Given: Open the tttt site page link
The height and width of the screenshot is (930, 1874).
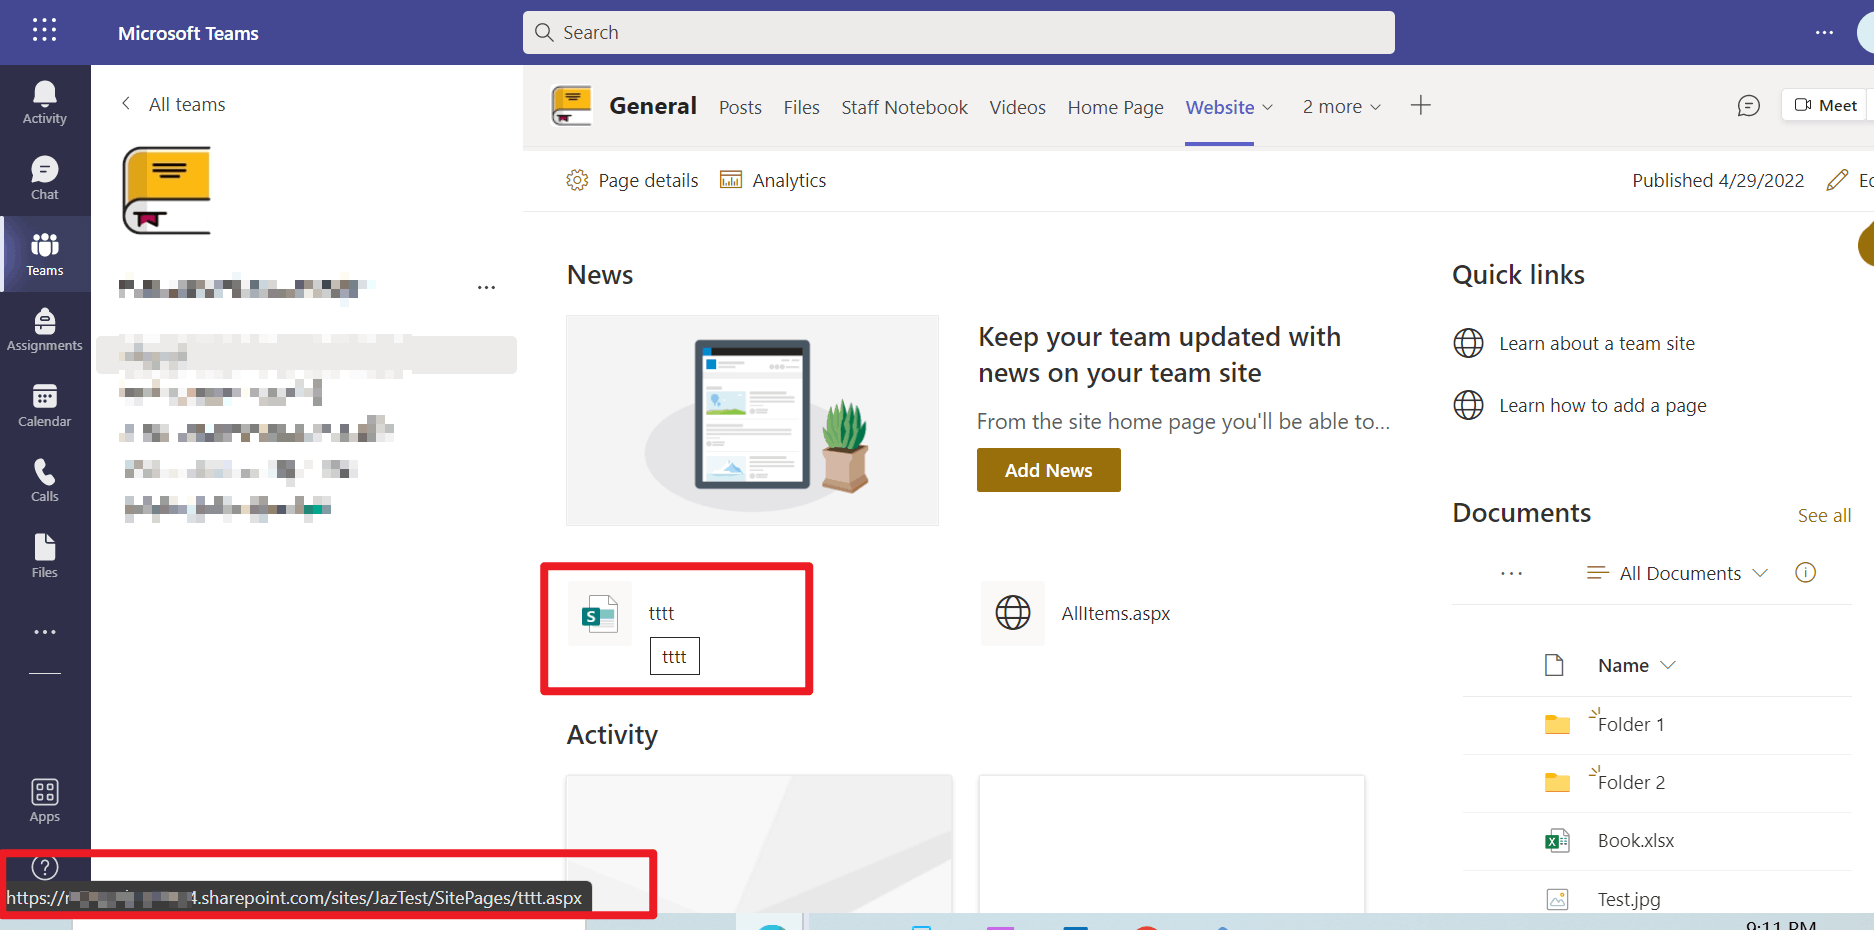Looking at the screenshot, I should click(661, 613).
